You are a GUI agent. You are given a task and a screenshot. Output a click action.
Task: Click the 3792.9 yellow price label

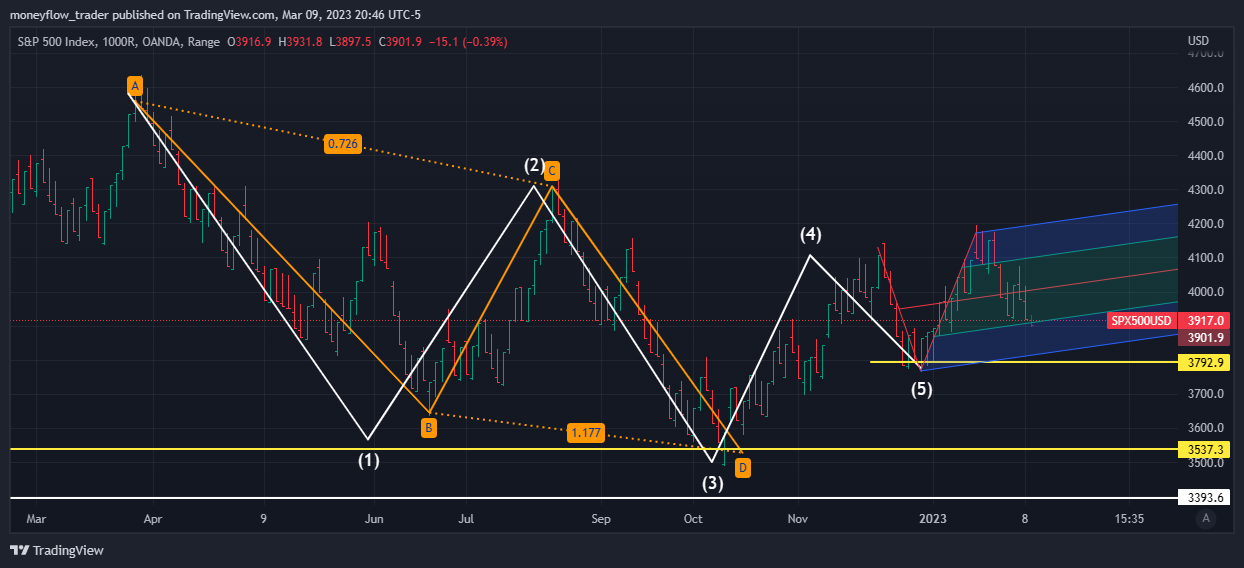[1204, 361]
